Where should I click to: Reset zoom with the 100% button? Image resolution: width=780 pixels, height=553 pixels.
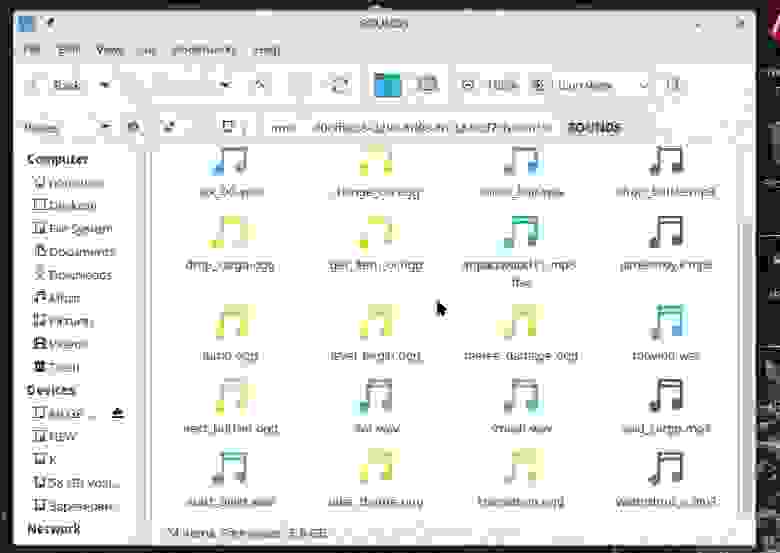(501, 85)
